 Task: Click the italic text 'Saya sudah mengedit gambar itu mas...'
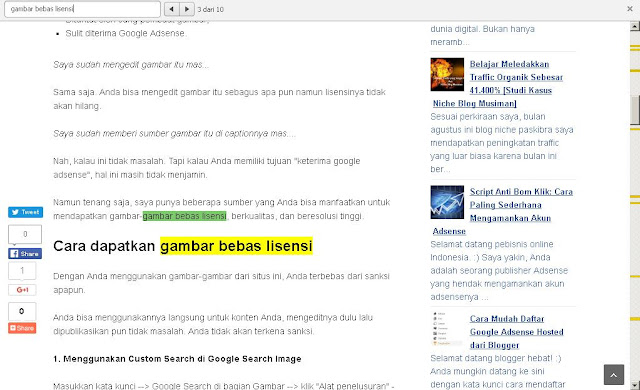click(131, 65)
